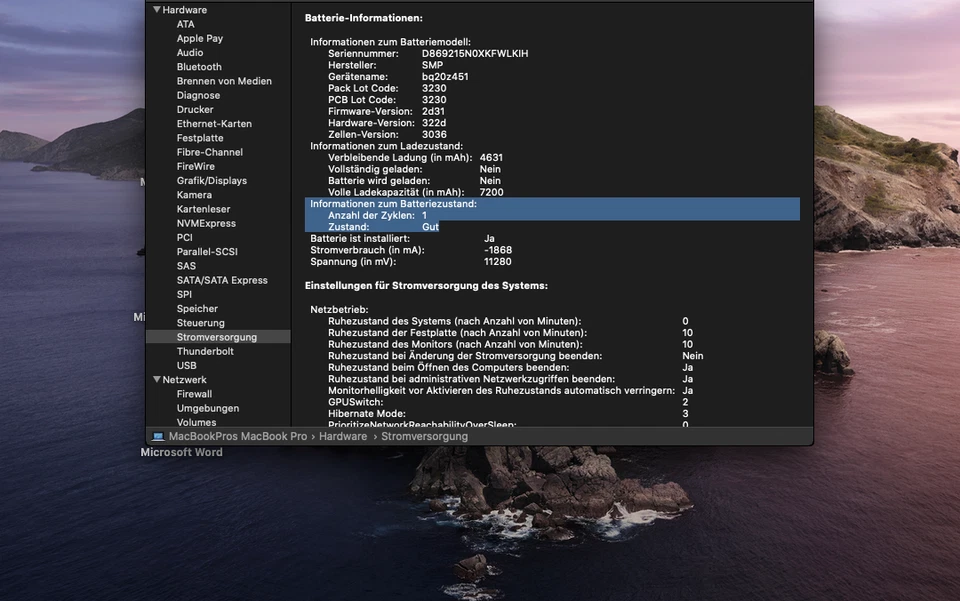This screenshot has height=601, width=960.
Task: Open SATA/SATA Express entry
Action: coord(222,280)
